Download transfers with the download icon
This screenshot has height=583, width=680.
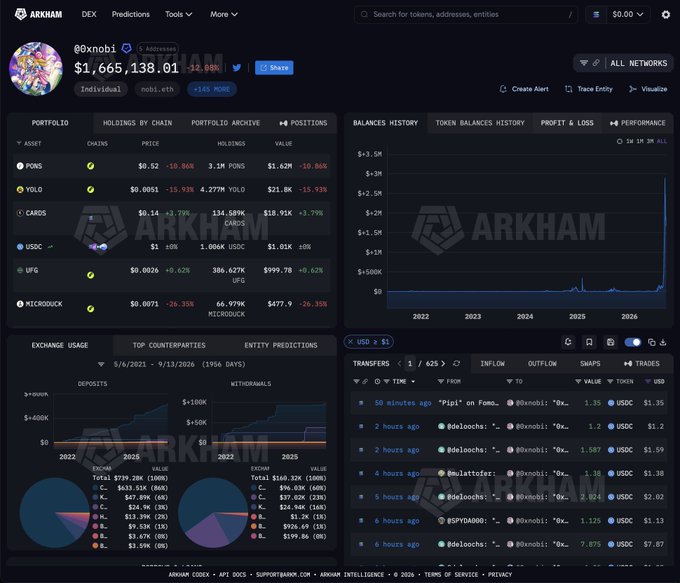point(663,342)
